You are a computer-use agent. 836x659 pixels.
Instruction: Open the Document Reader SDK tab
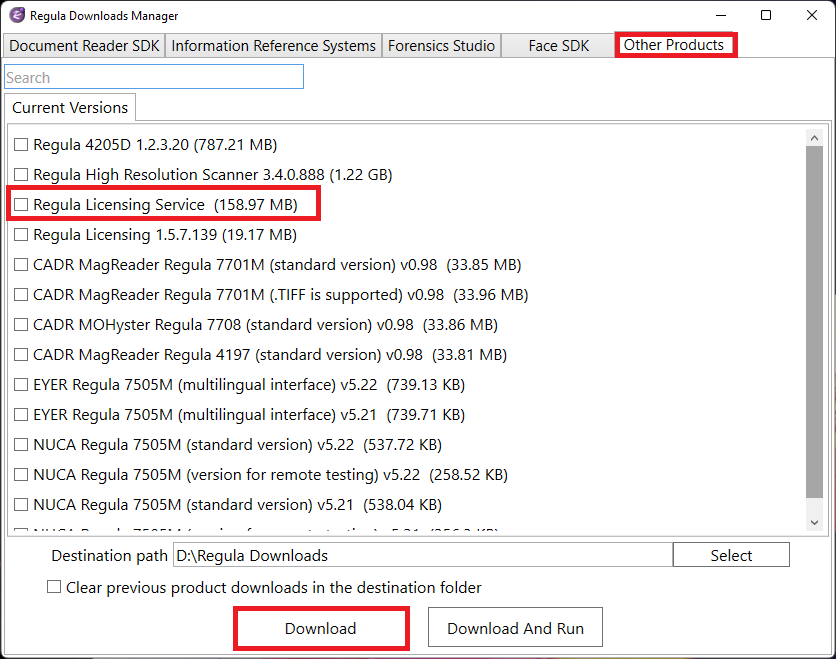[x=84, y=46]
